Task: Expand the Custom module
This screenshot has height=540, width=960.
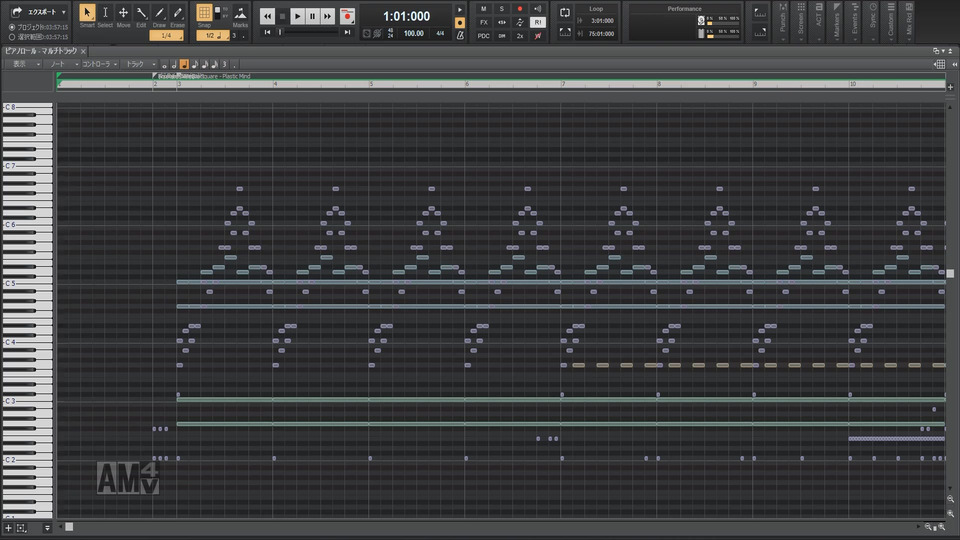Action: coord(891,20)
